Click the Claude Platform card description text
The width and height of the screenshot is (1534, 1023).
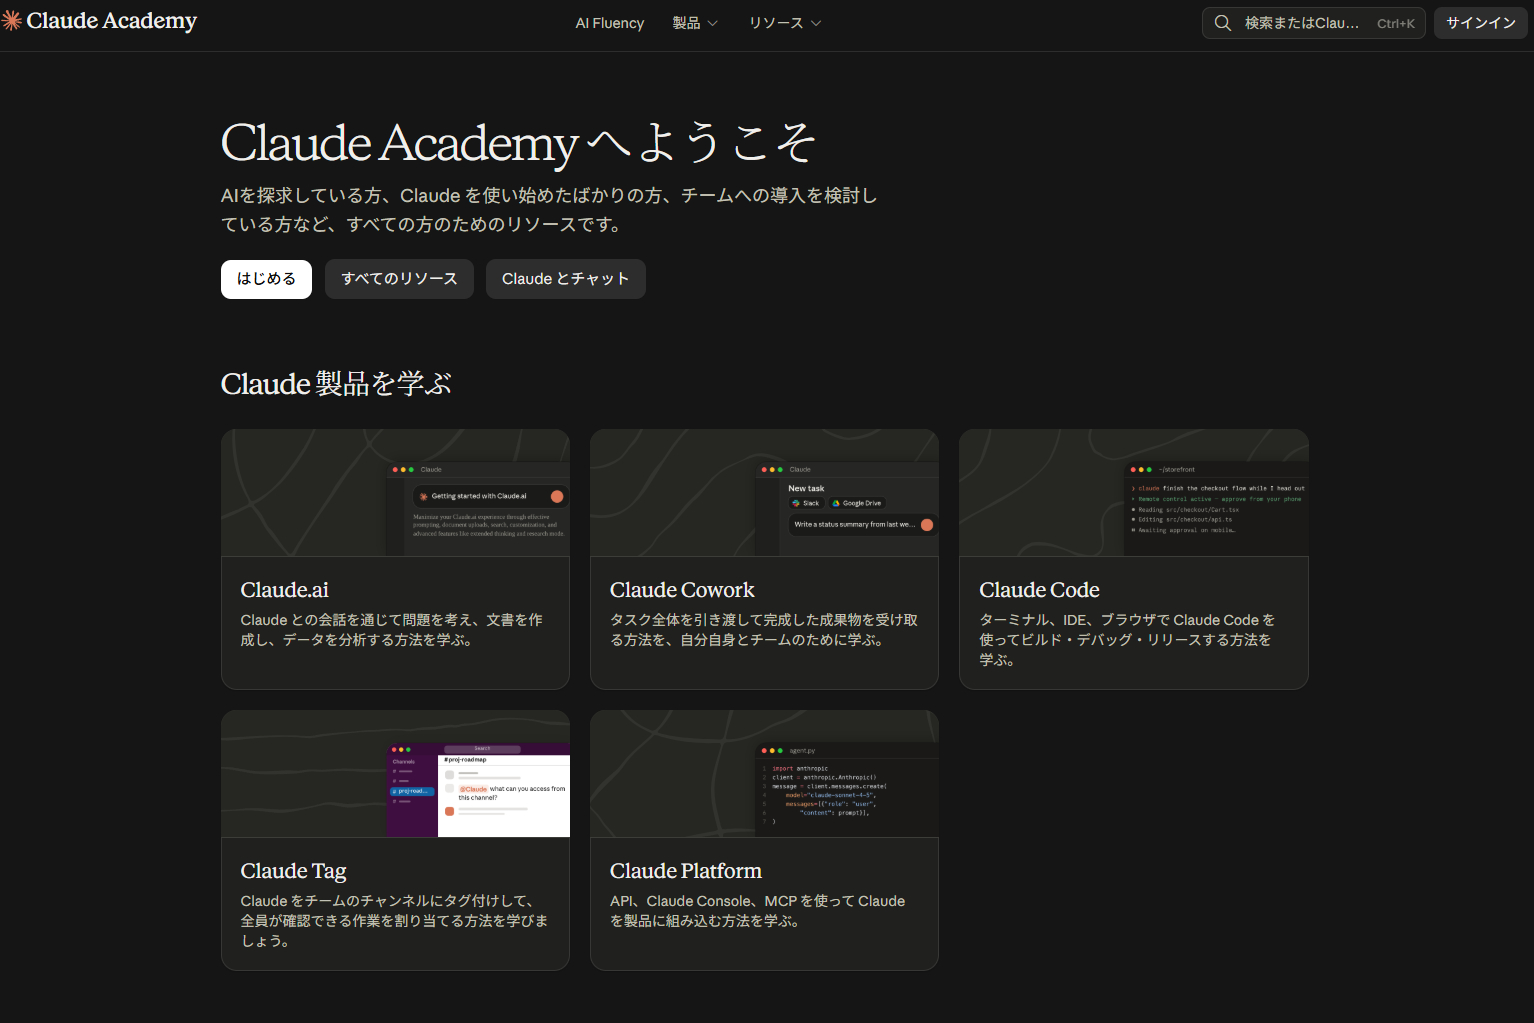point(757,911)
